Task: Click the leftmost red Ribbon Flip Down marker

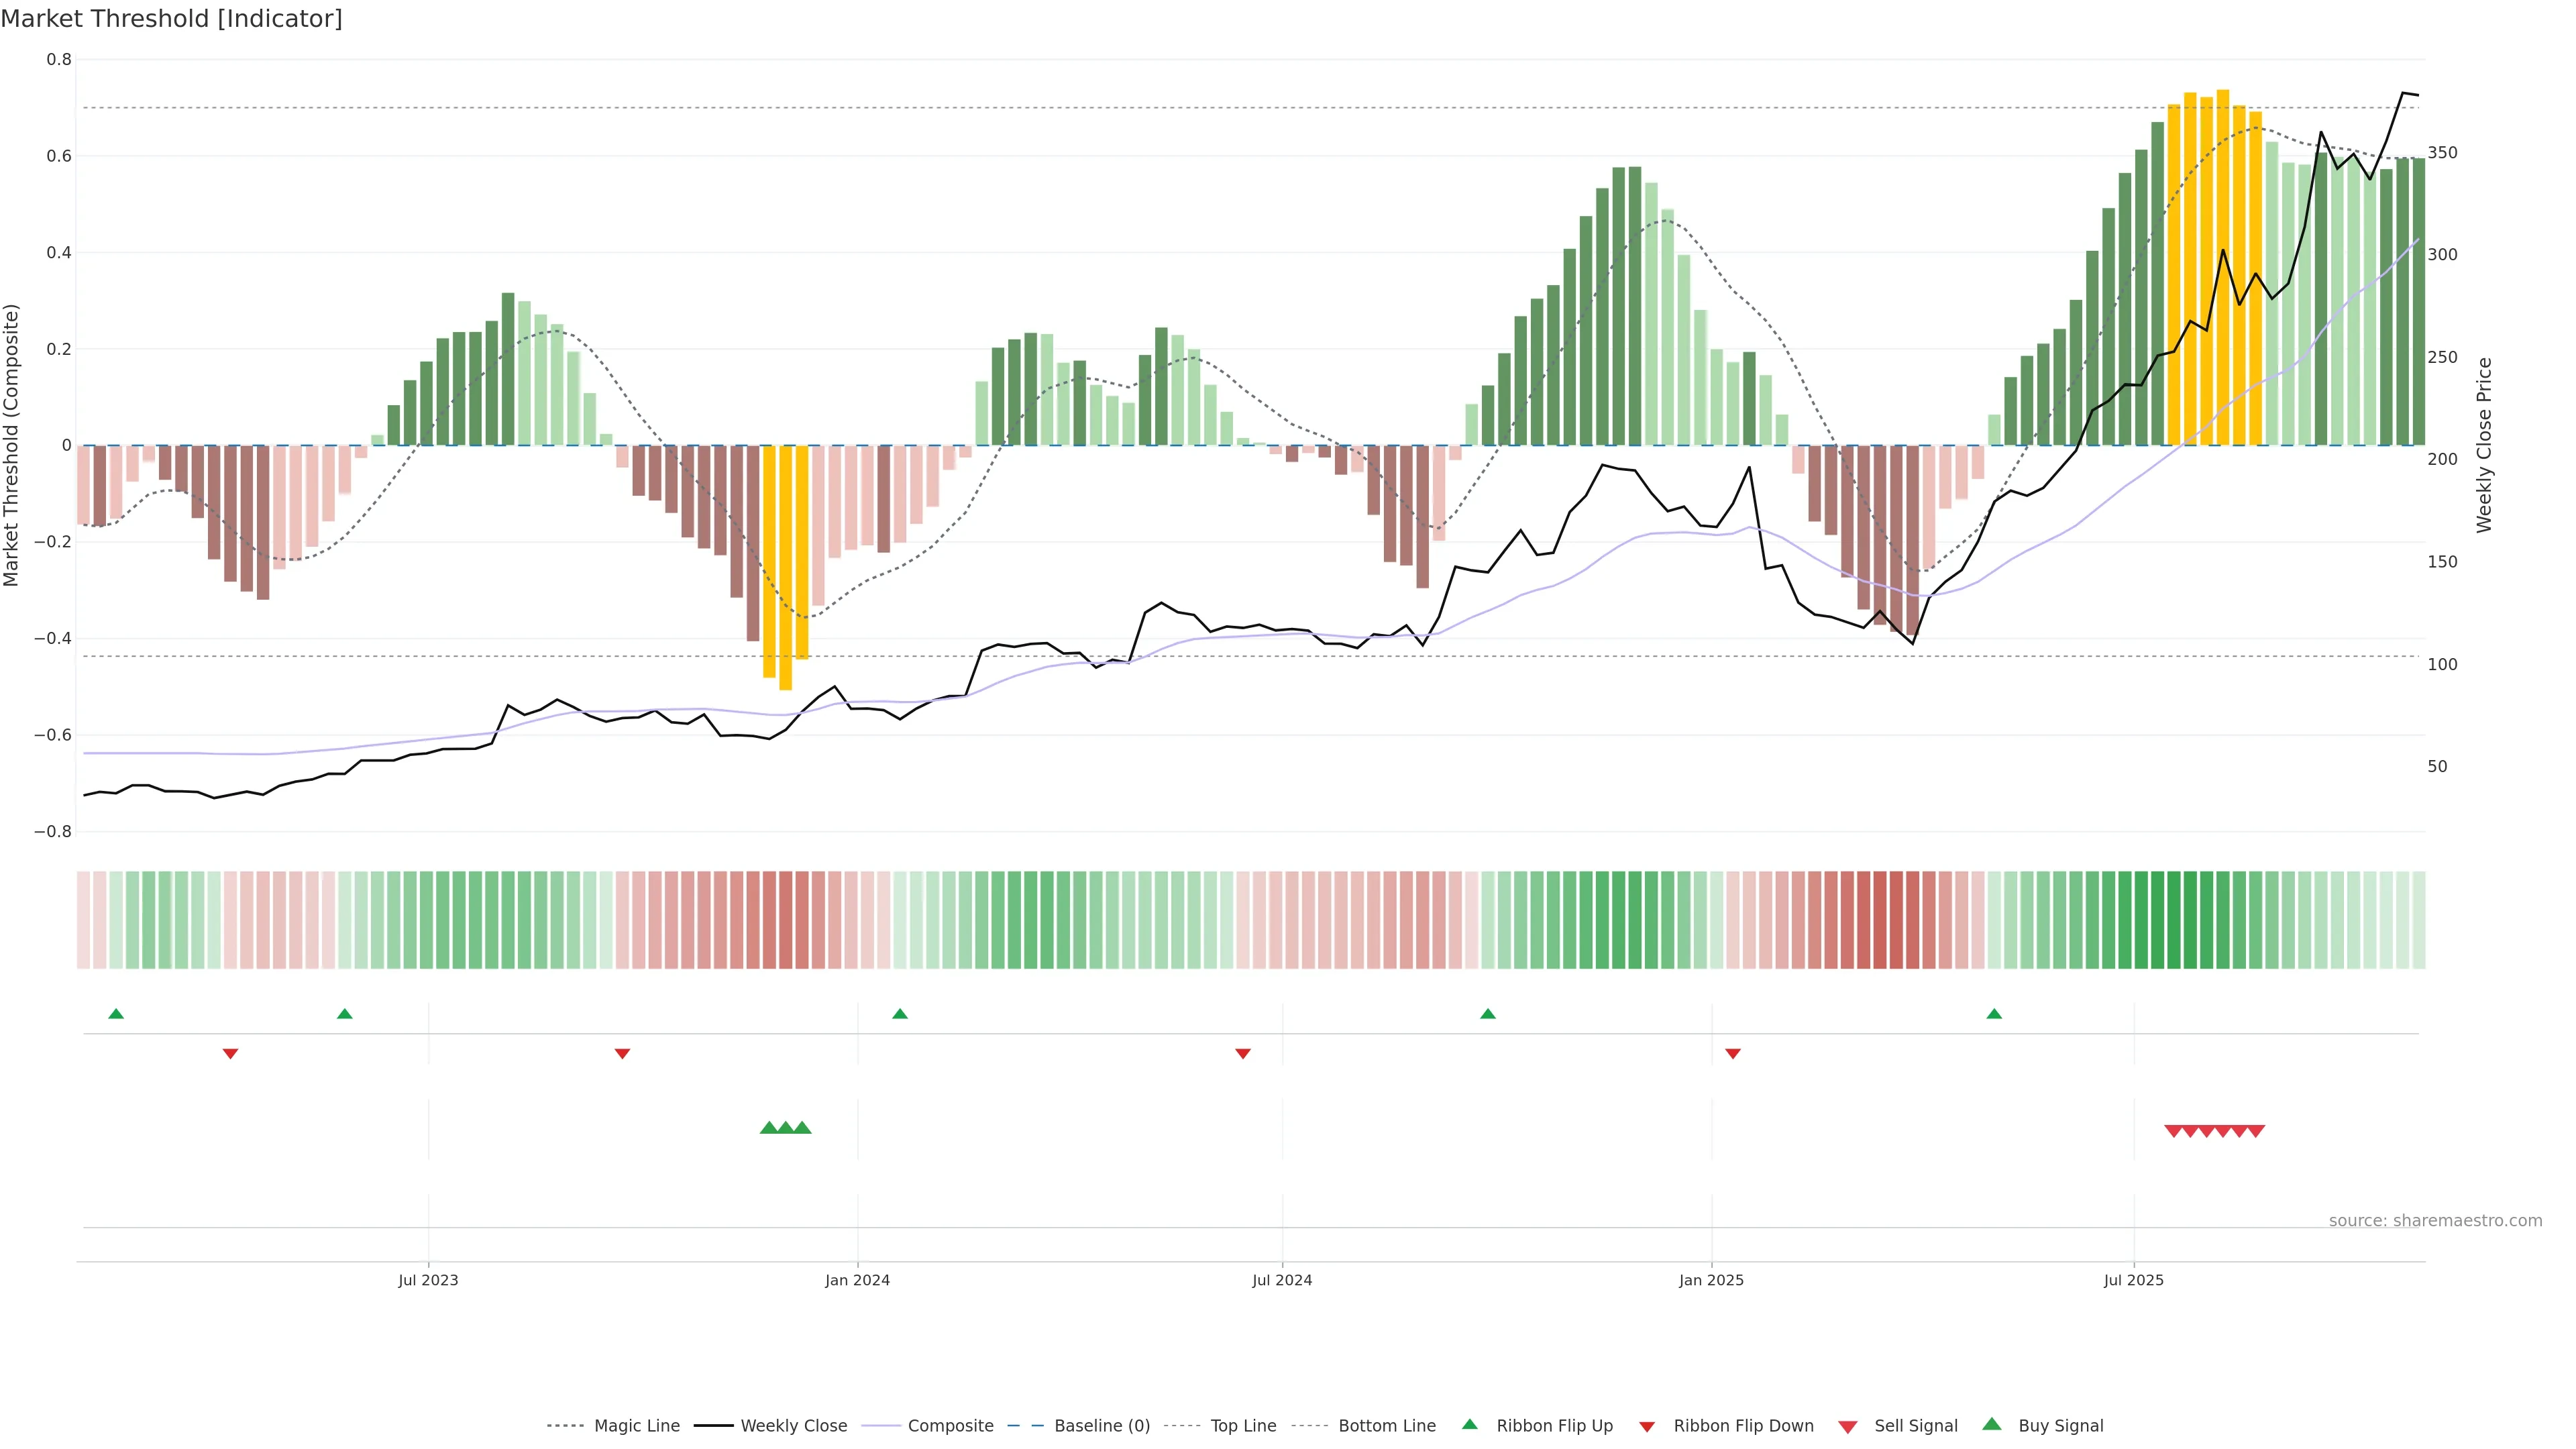Action: pos(230,1054)
